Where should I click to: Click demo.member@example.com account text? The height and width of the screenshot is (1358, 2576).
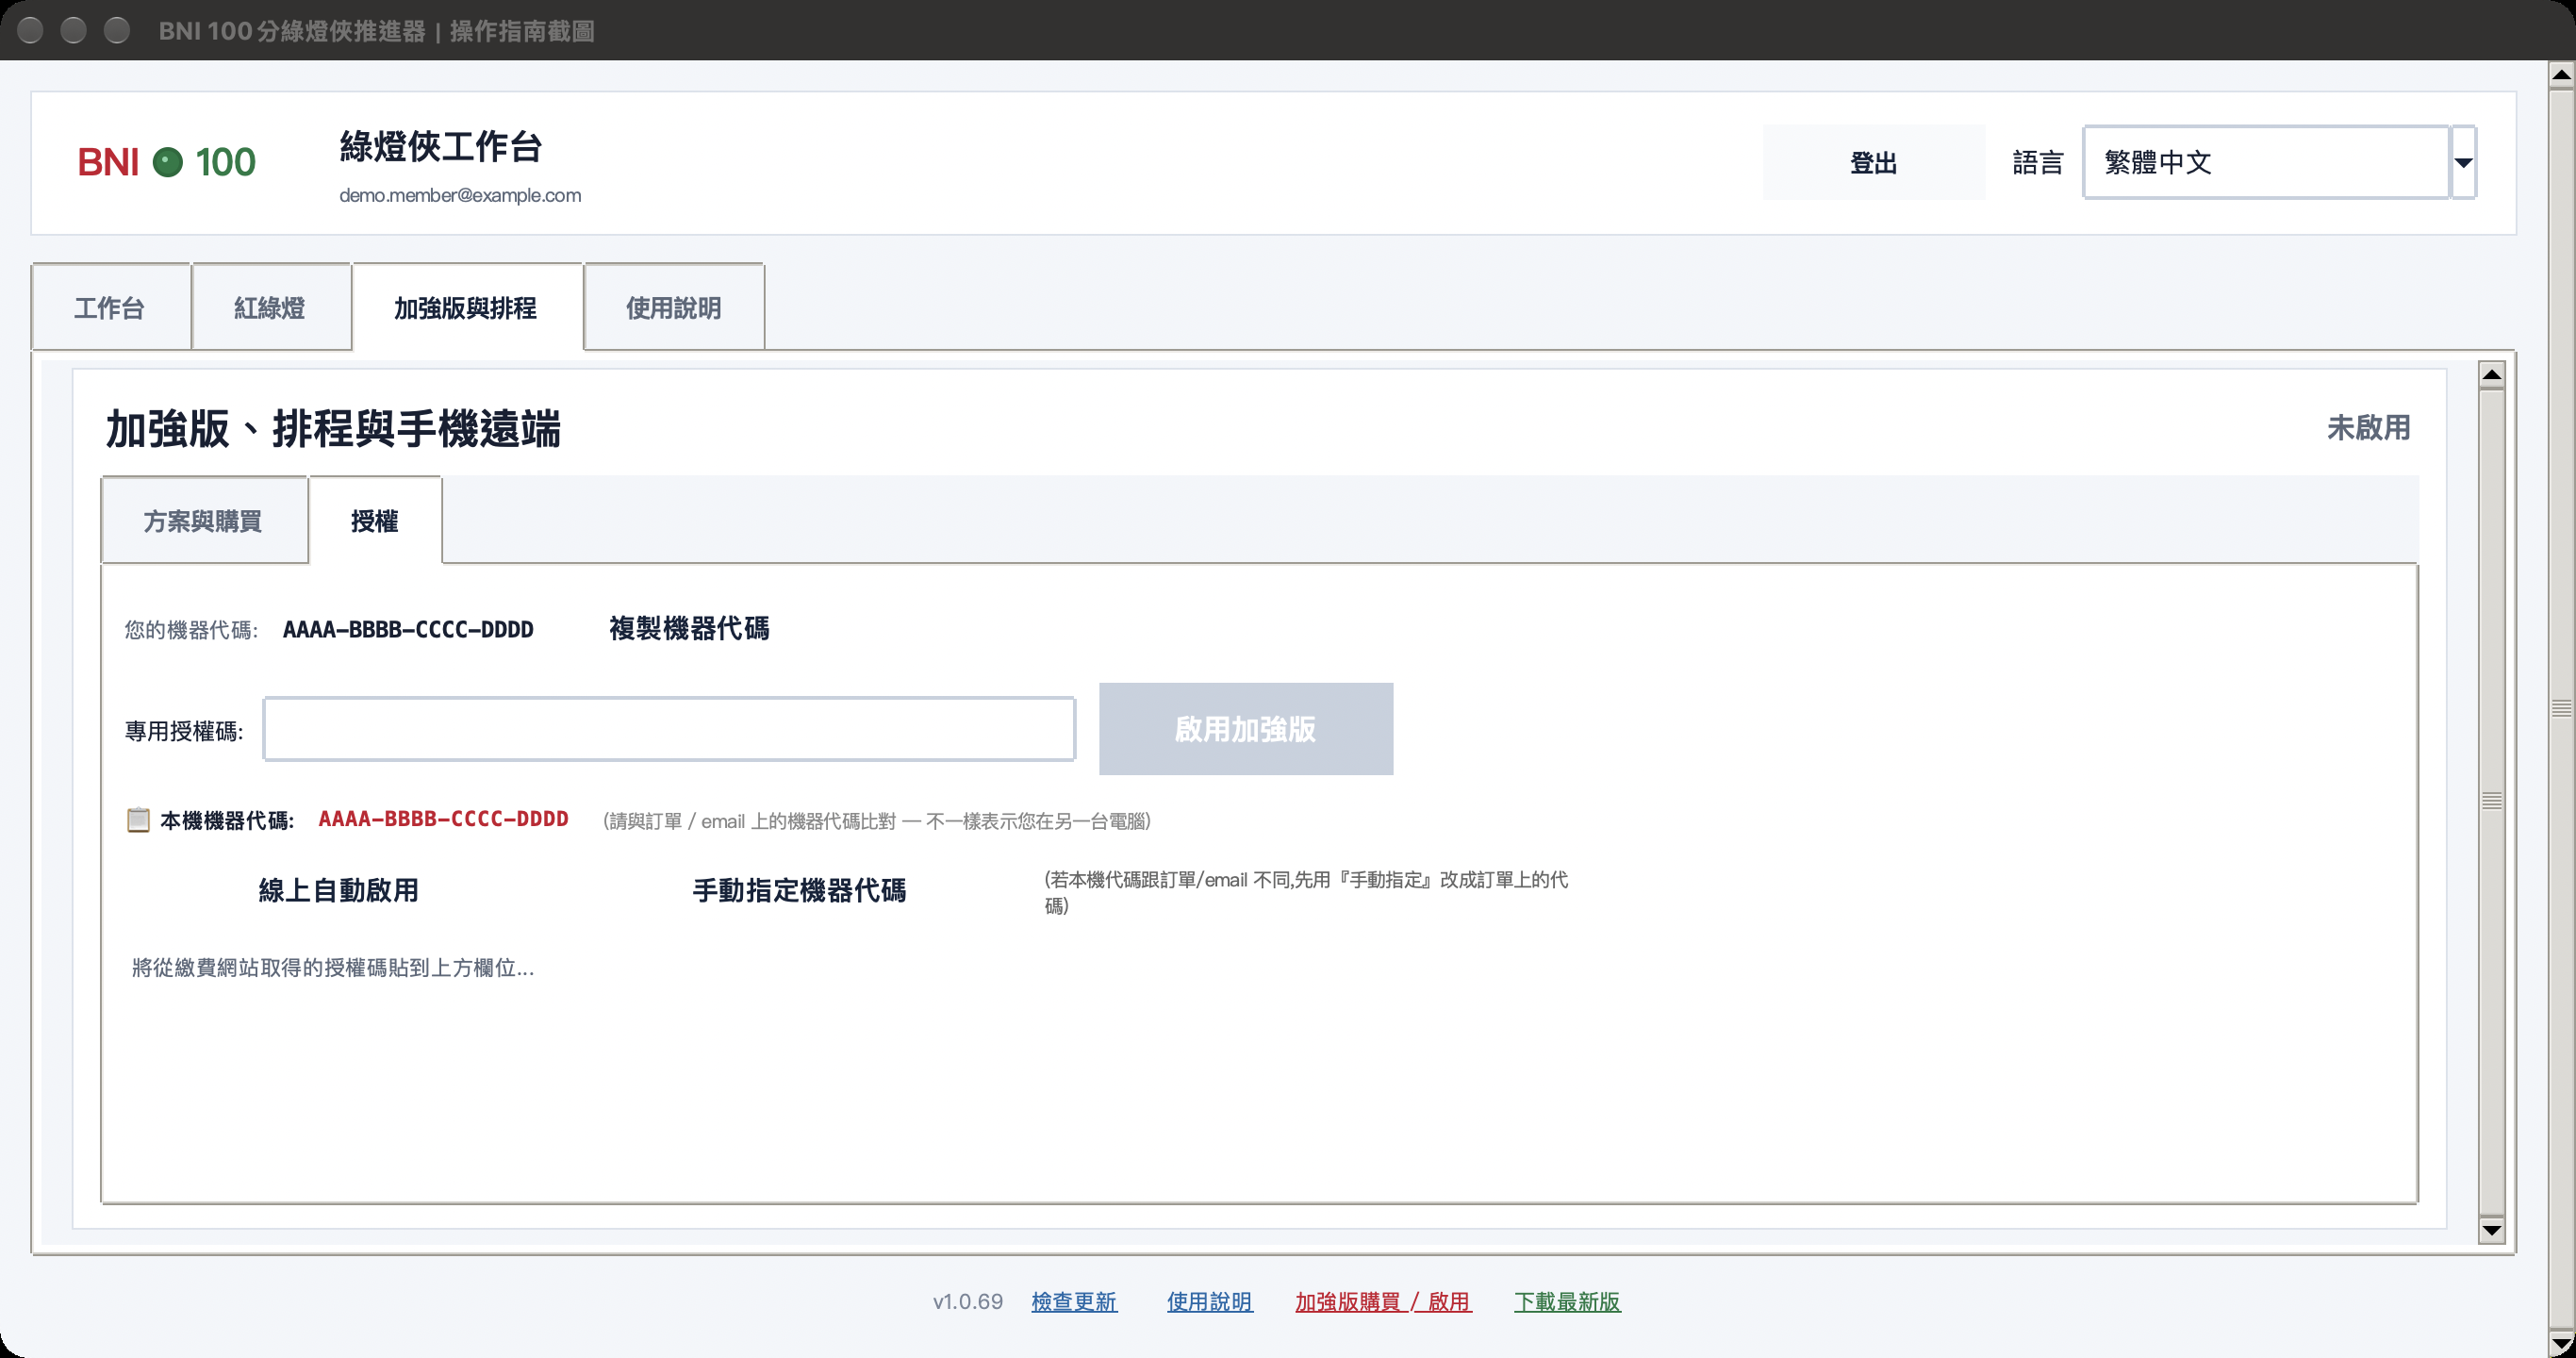pyautogui.click(x=460, y=195)
